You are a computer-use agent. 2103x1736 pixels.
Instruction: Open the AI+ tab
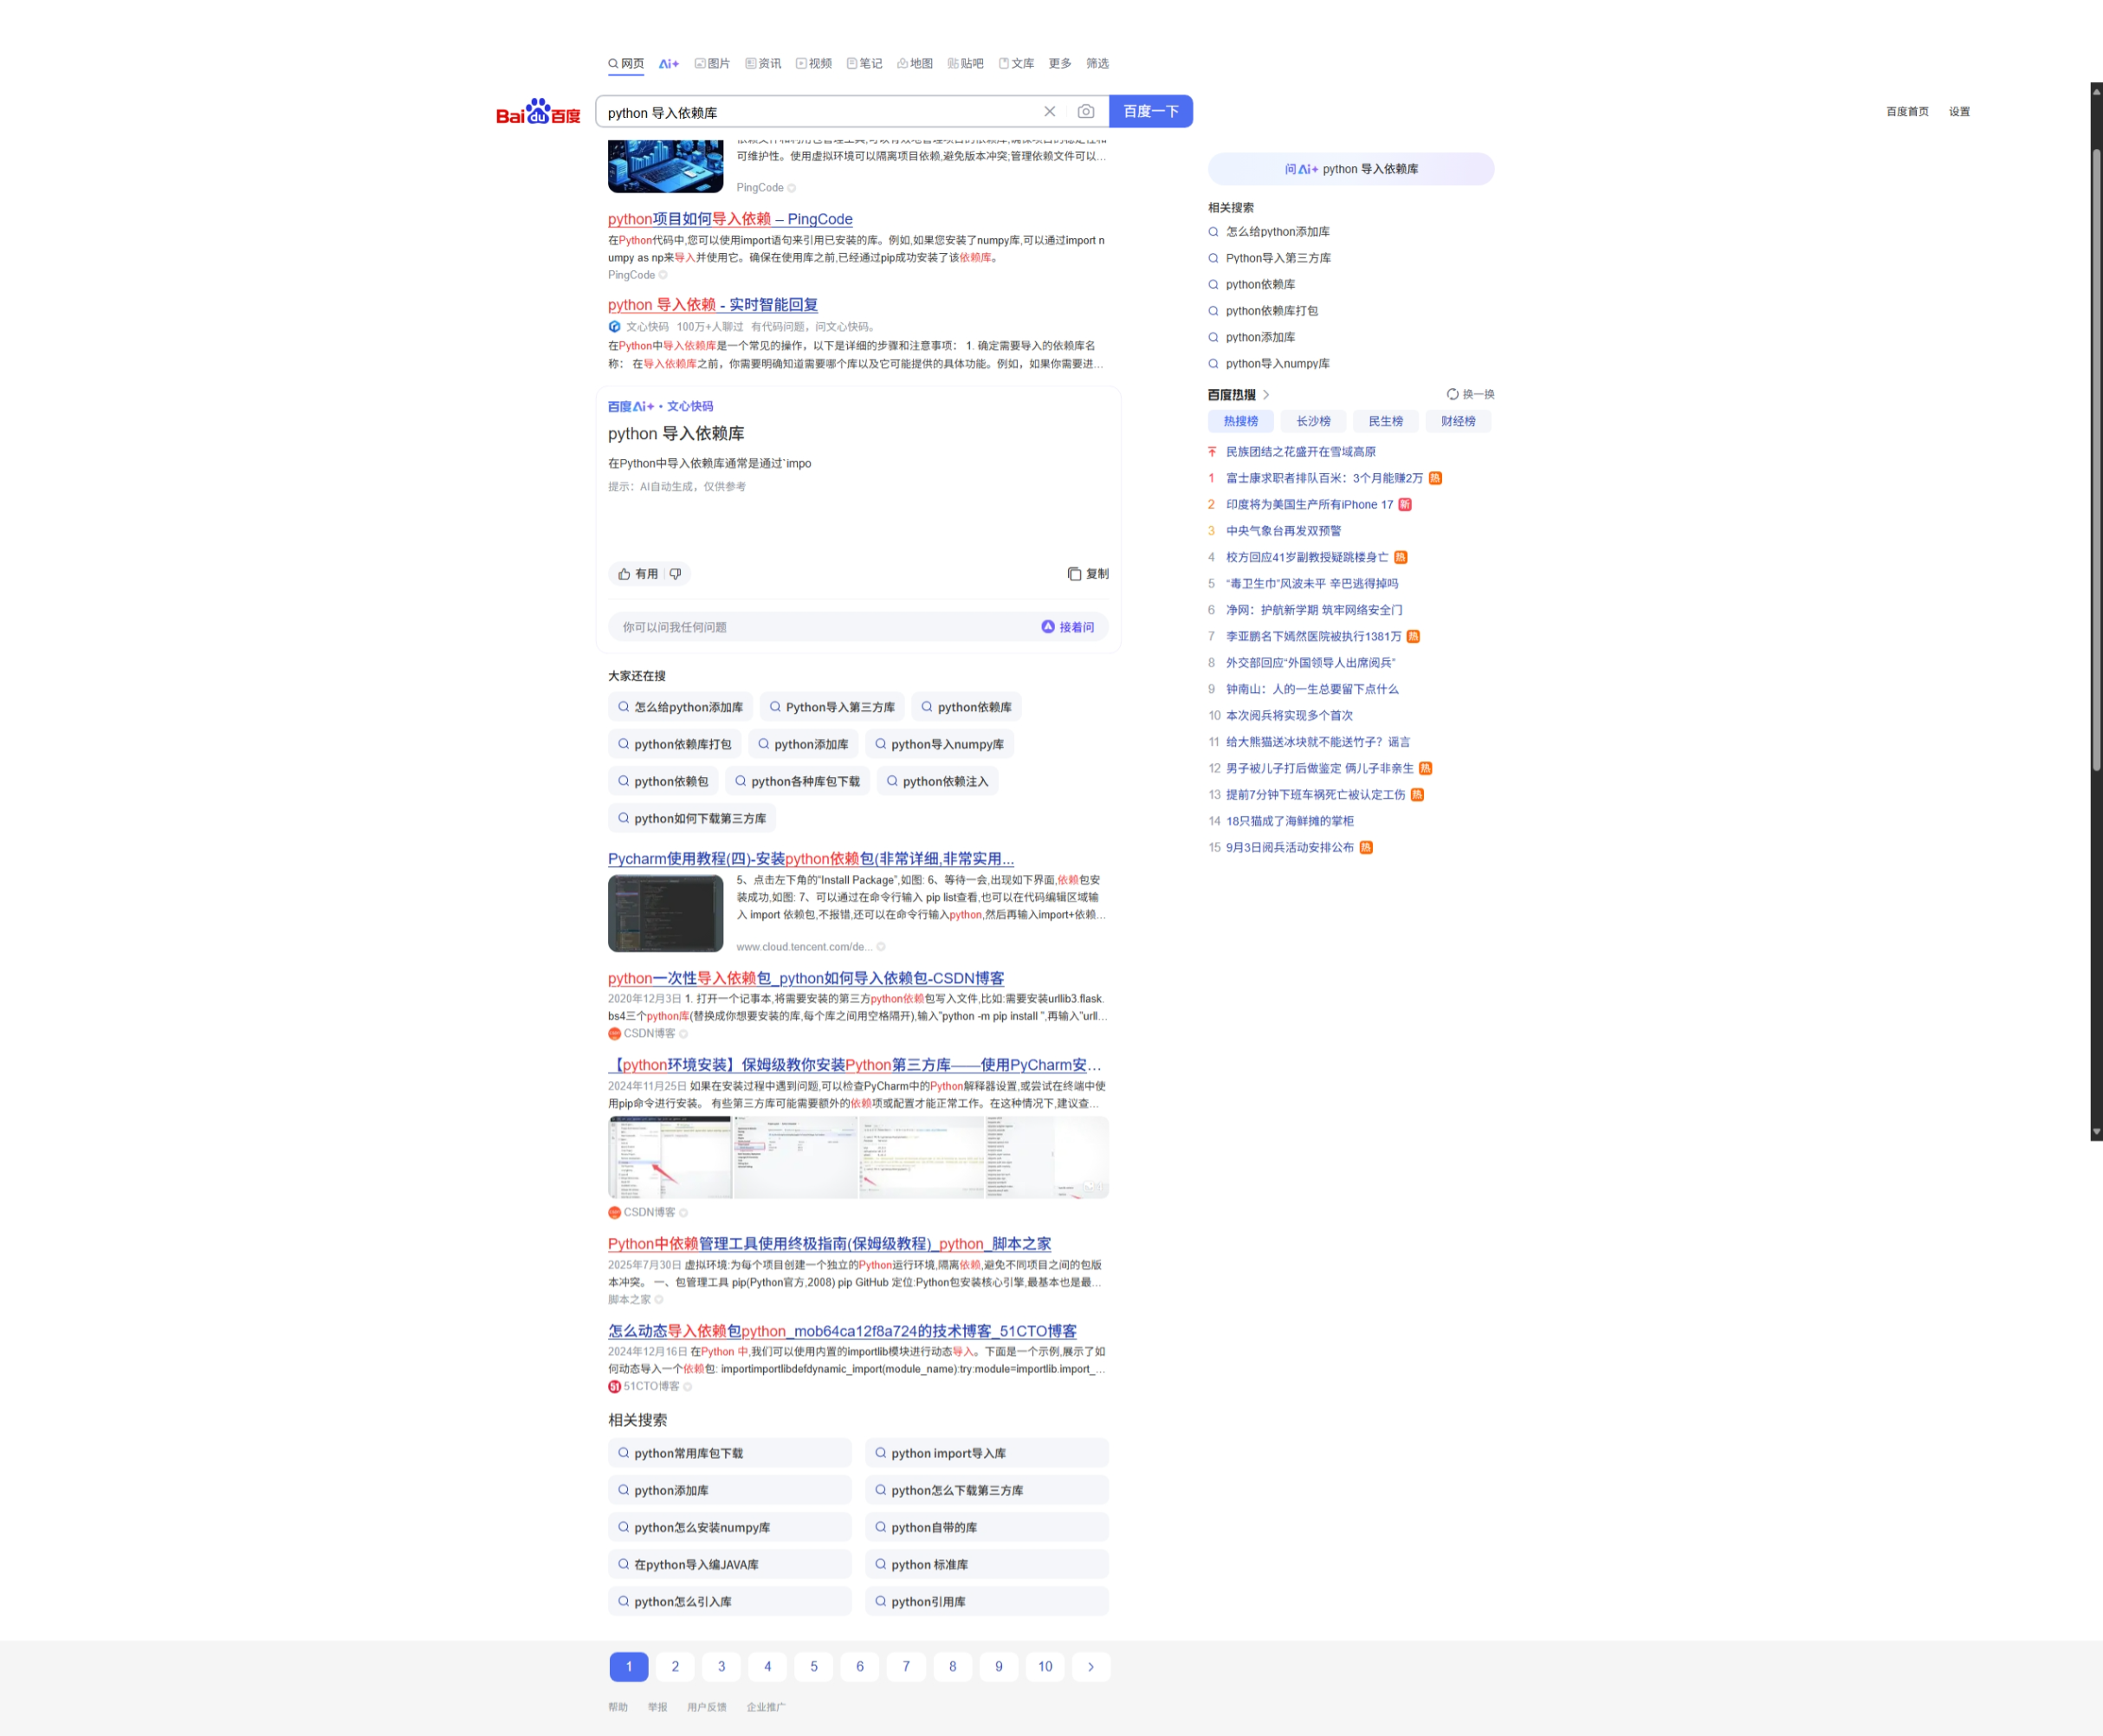click(x=669, y=64)
